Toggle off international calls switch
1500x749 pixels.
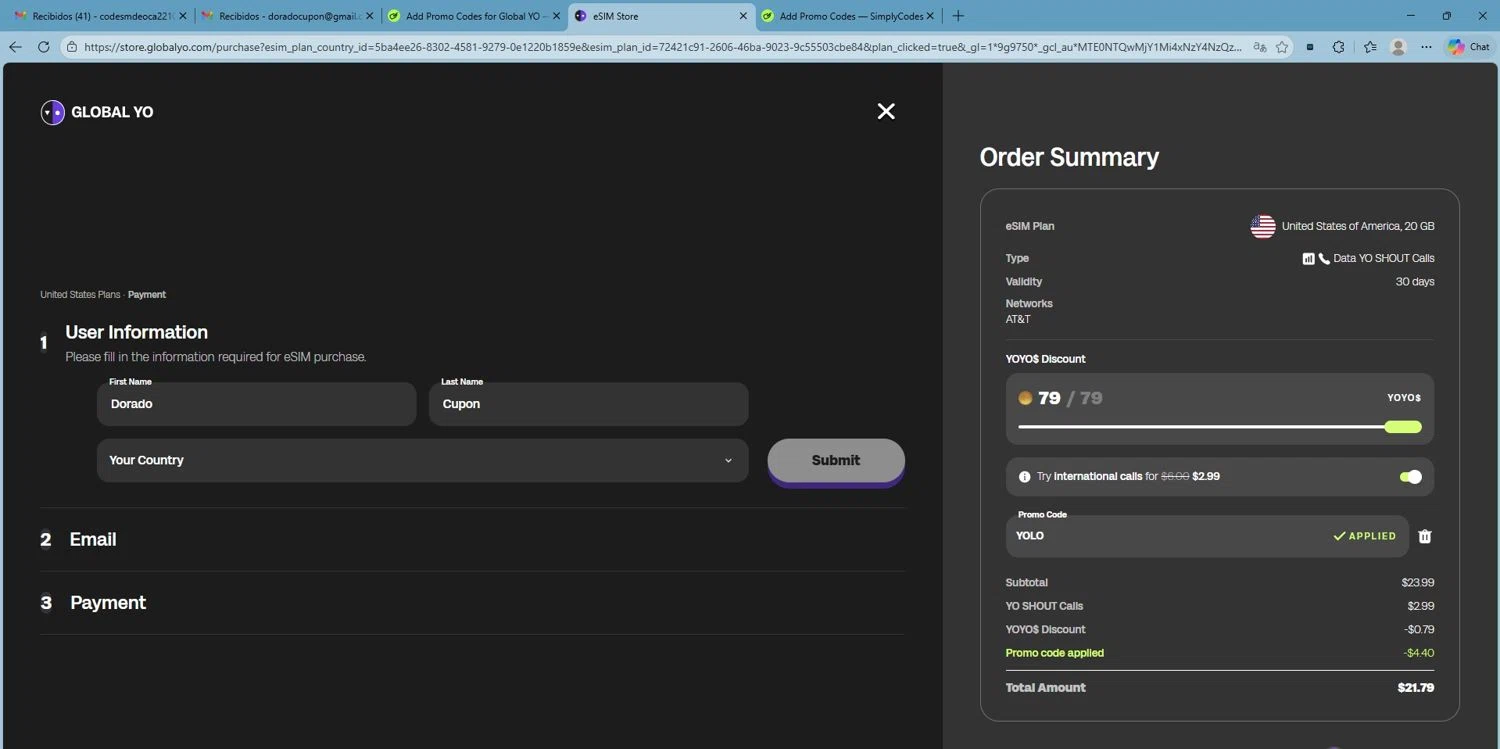1410,477
